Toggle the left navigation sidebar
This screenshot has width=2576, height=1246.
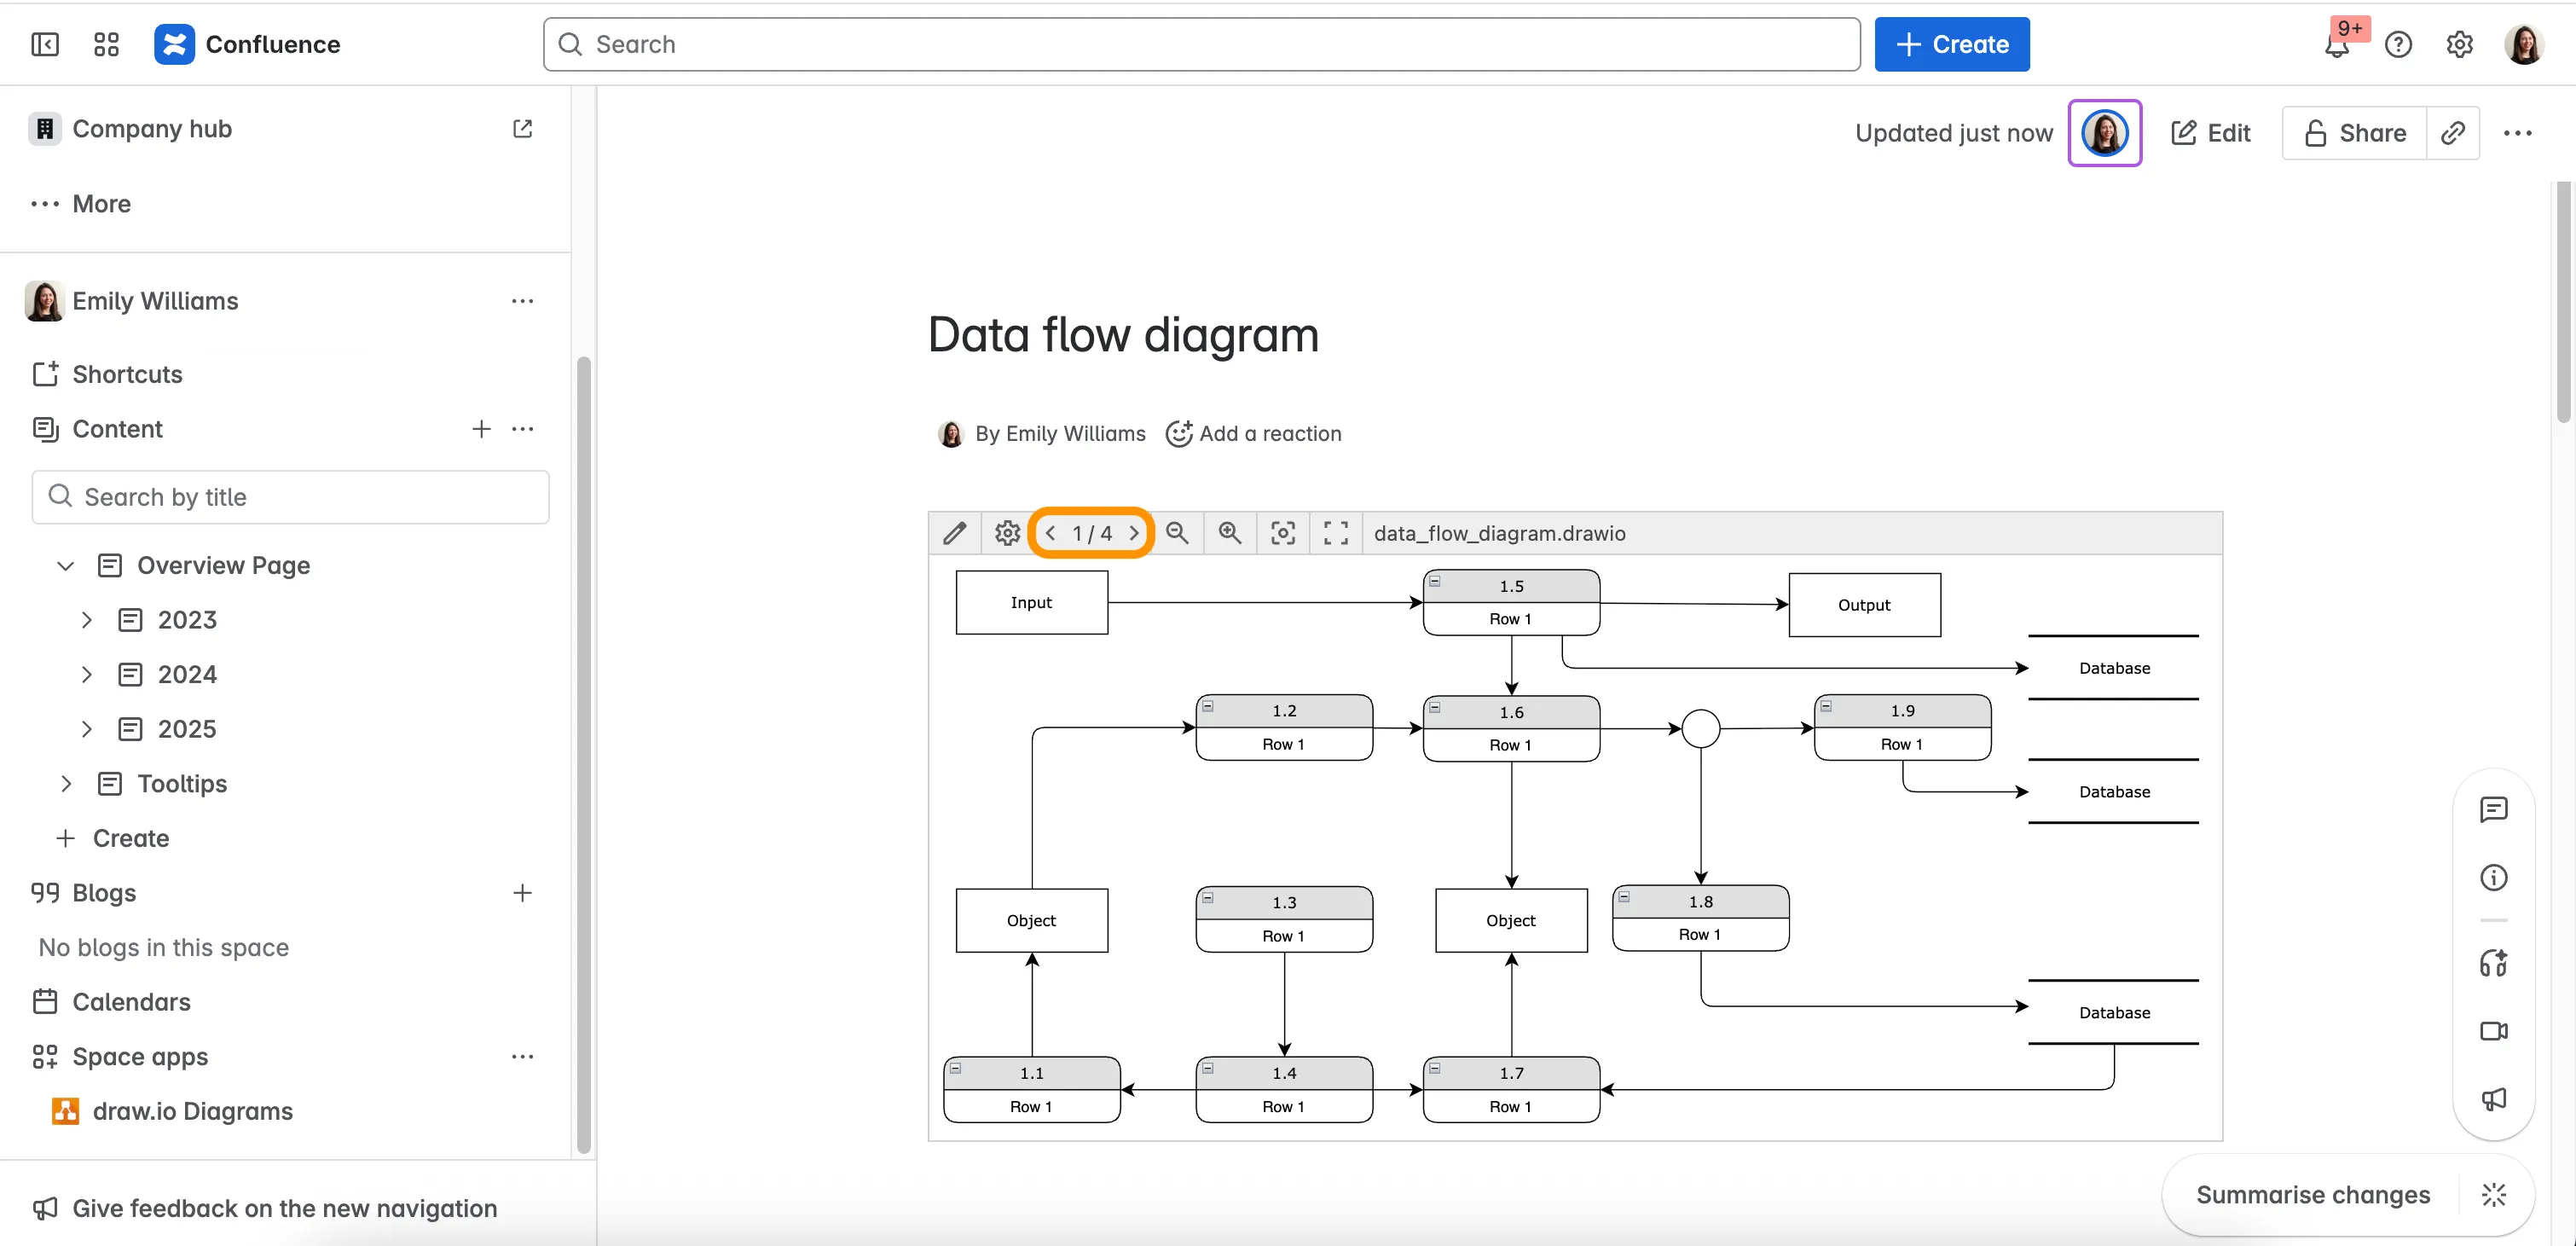(45, 44)
